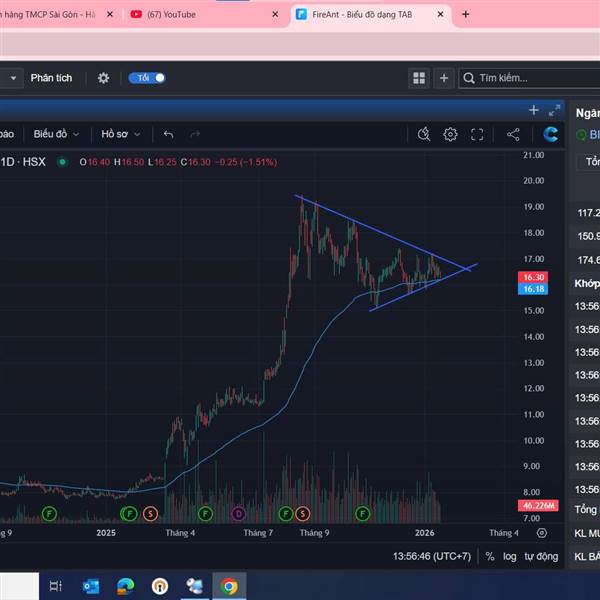Click the C16.30 close value in the legend
The width and height of the screenshot is (600, 600).
[196, 162]
